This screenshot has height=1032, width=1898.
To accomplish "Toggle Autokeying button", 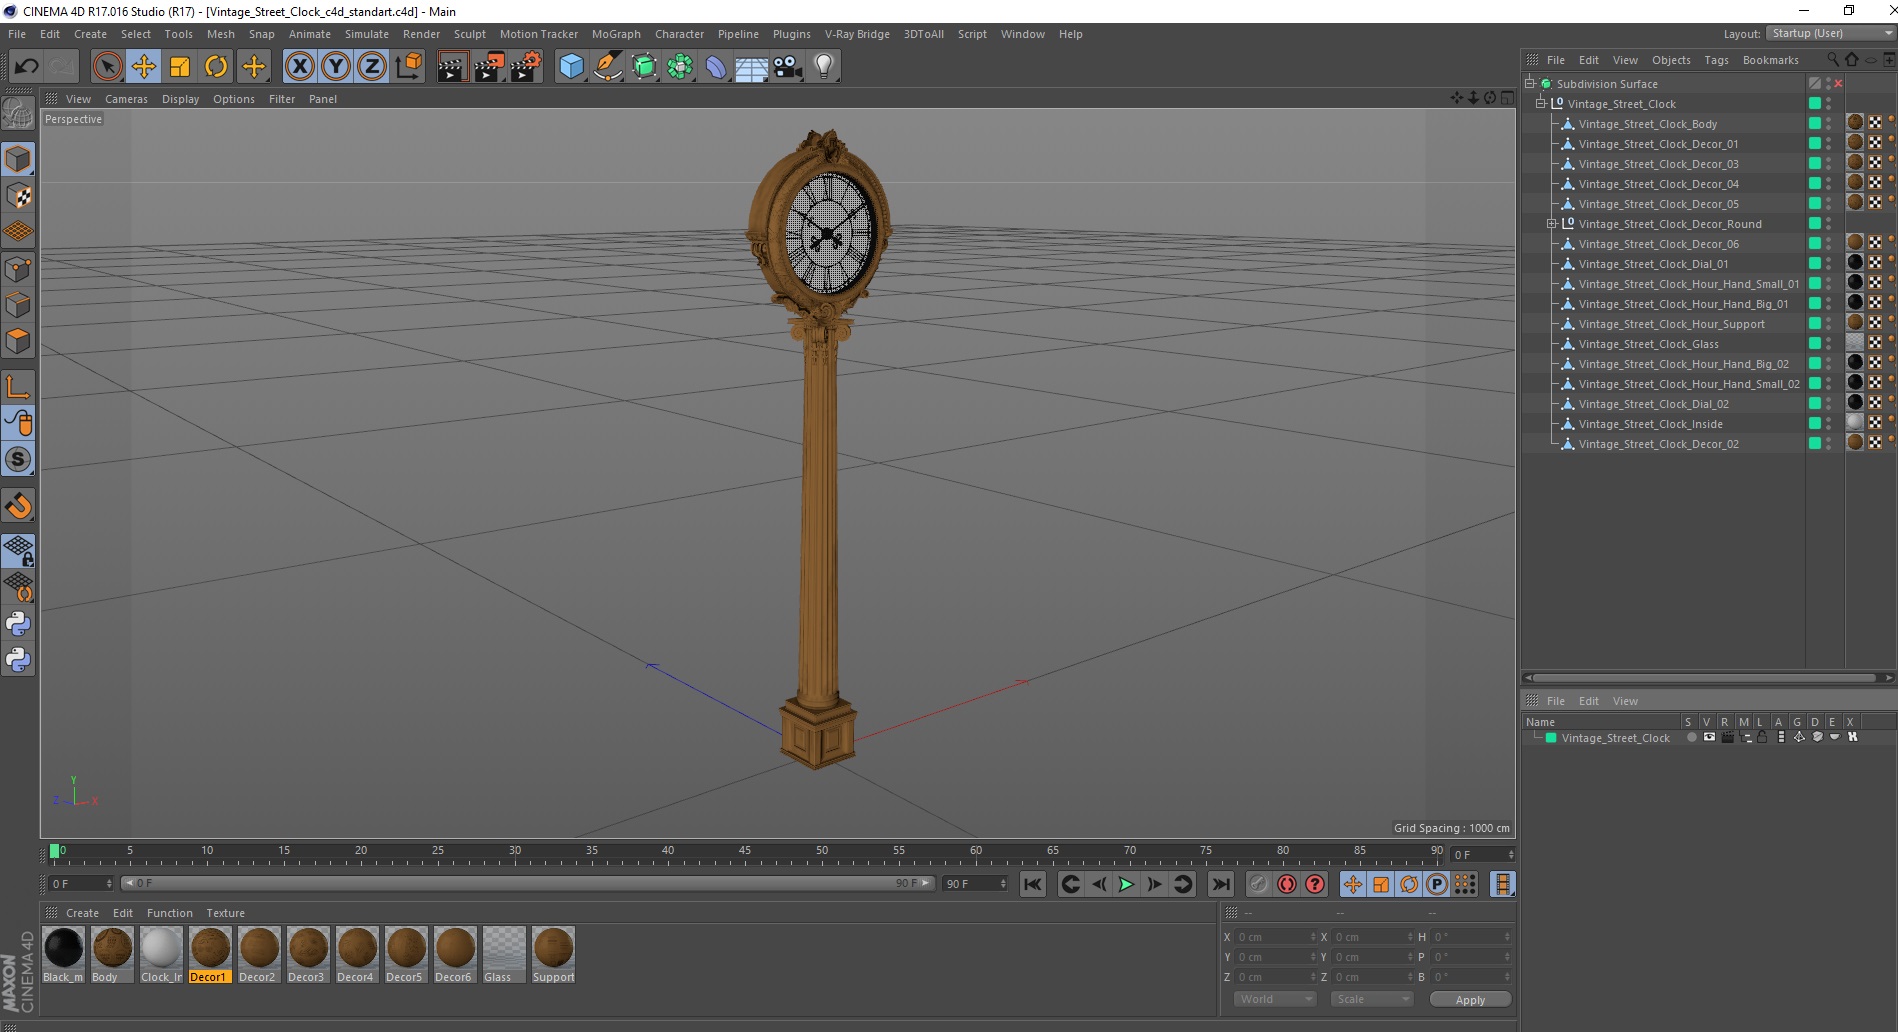I will 1287,884.
